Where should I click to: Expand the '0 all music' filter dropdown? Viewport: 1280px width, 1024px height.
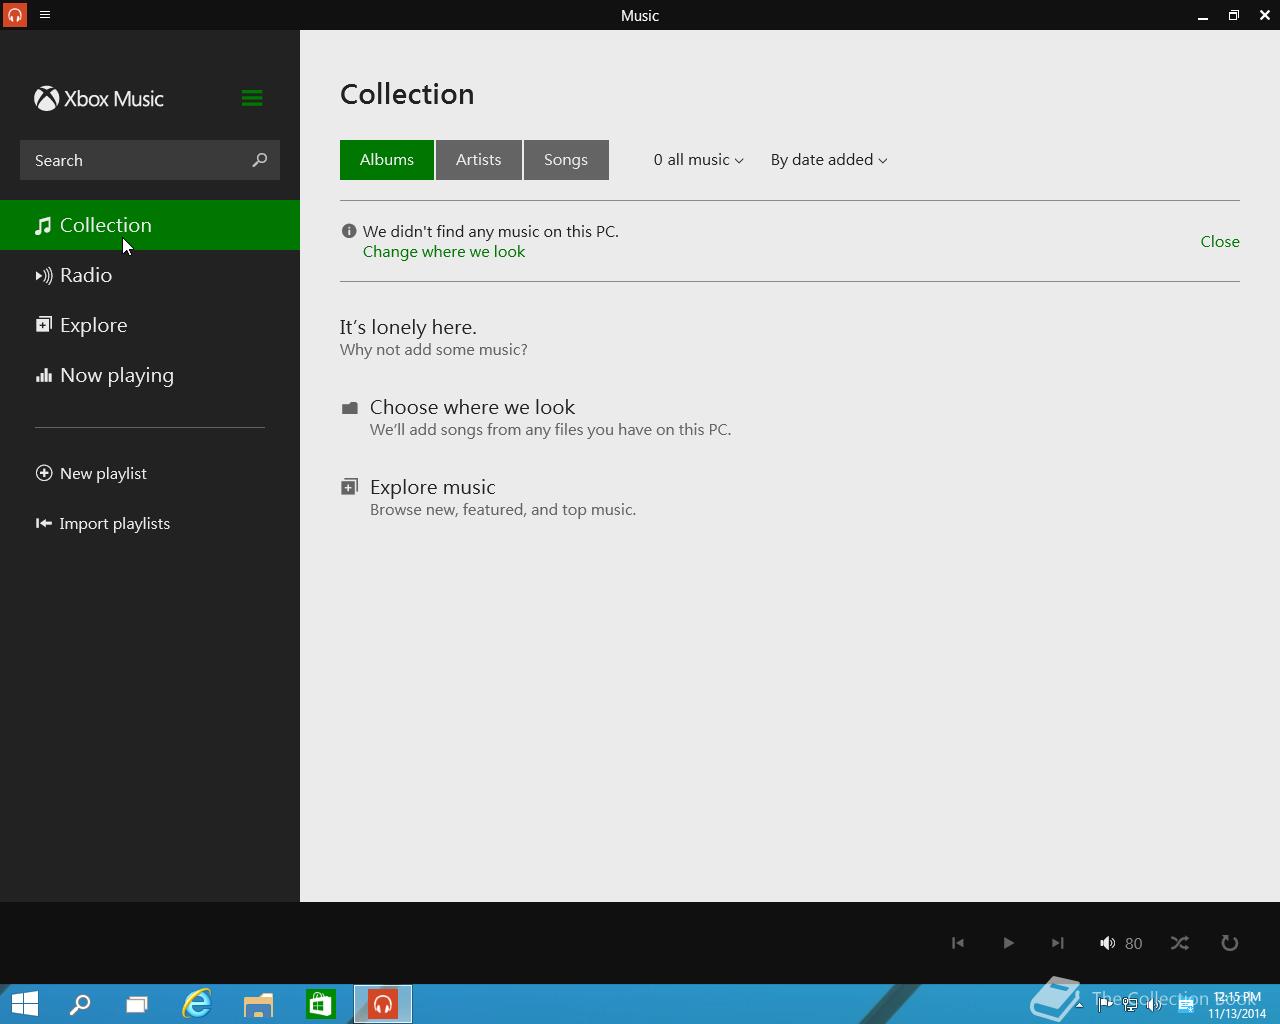[699, 160]
